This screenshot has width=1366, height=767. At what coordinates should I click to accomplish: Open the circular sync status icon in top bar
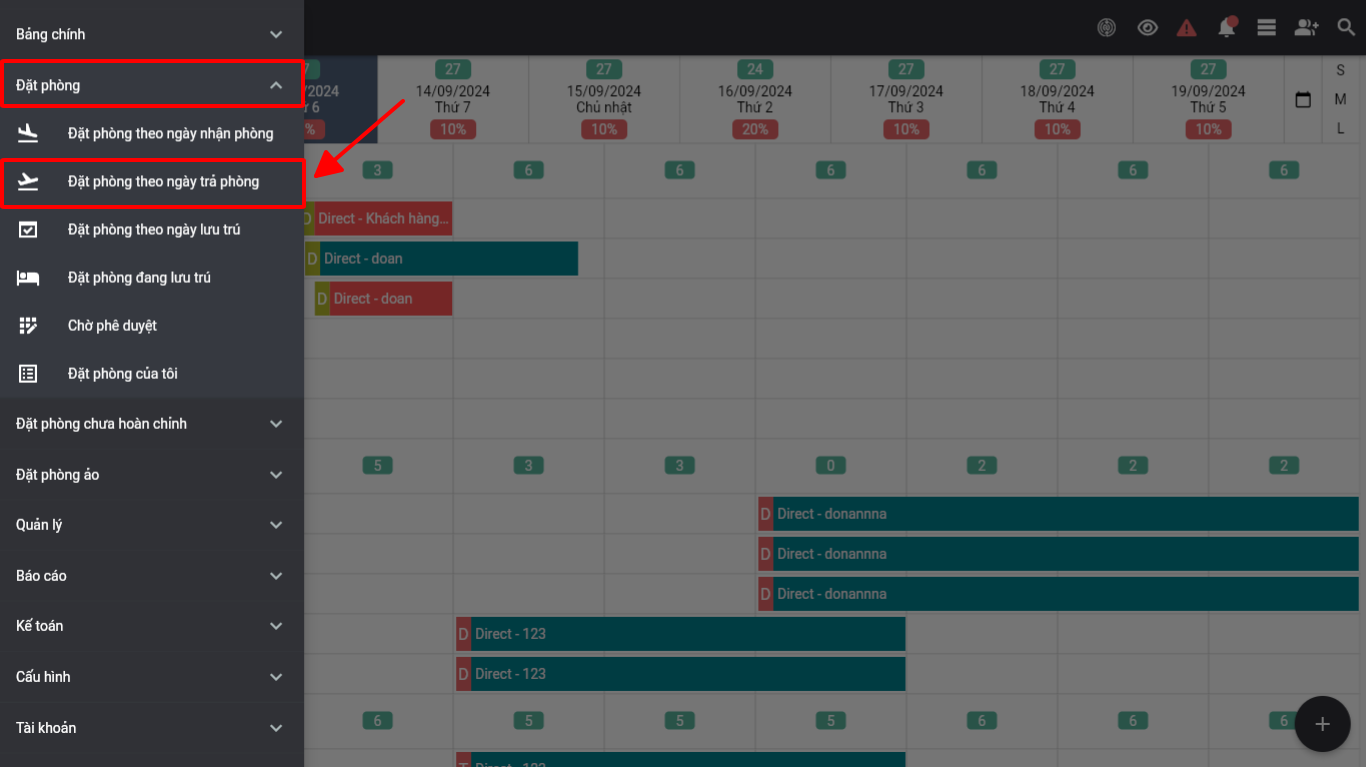coord(1106,28)
